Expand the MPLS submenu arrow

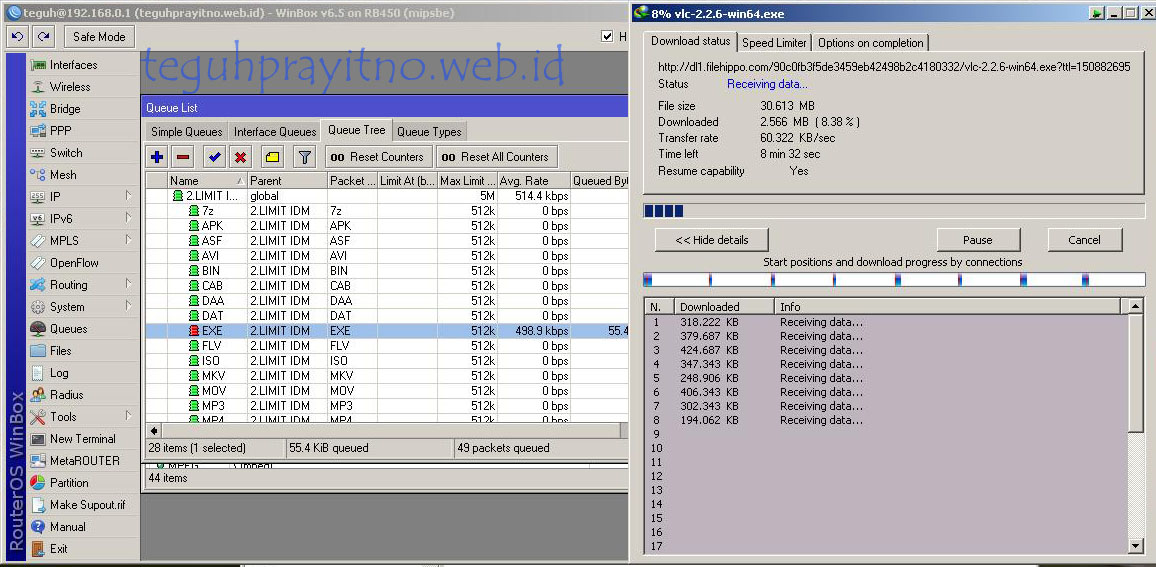pyautogui.click(x=128, y=240)
